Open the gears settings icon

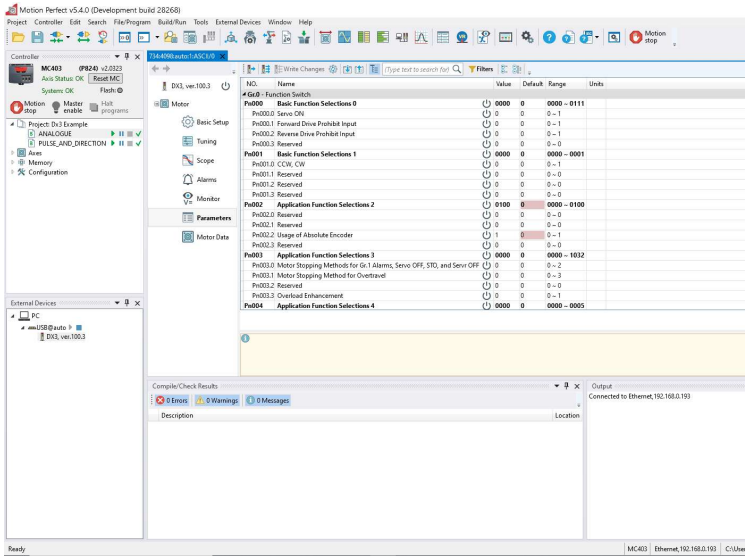[528, 37]
